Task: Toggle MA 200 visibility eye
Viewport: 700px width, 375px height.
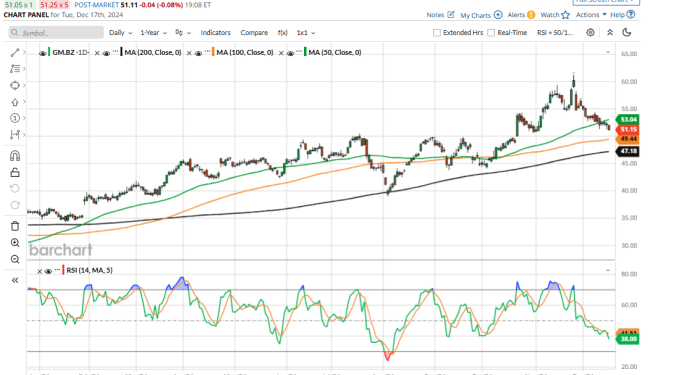Action: [x=106, y=53]
